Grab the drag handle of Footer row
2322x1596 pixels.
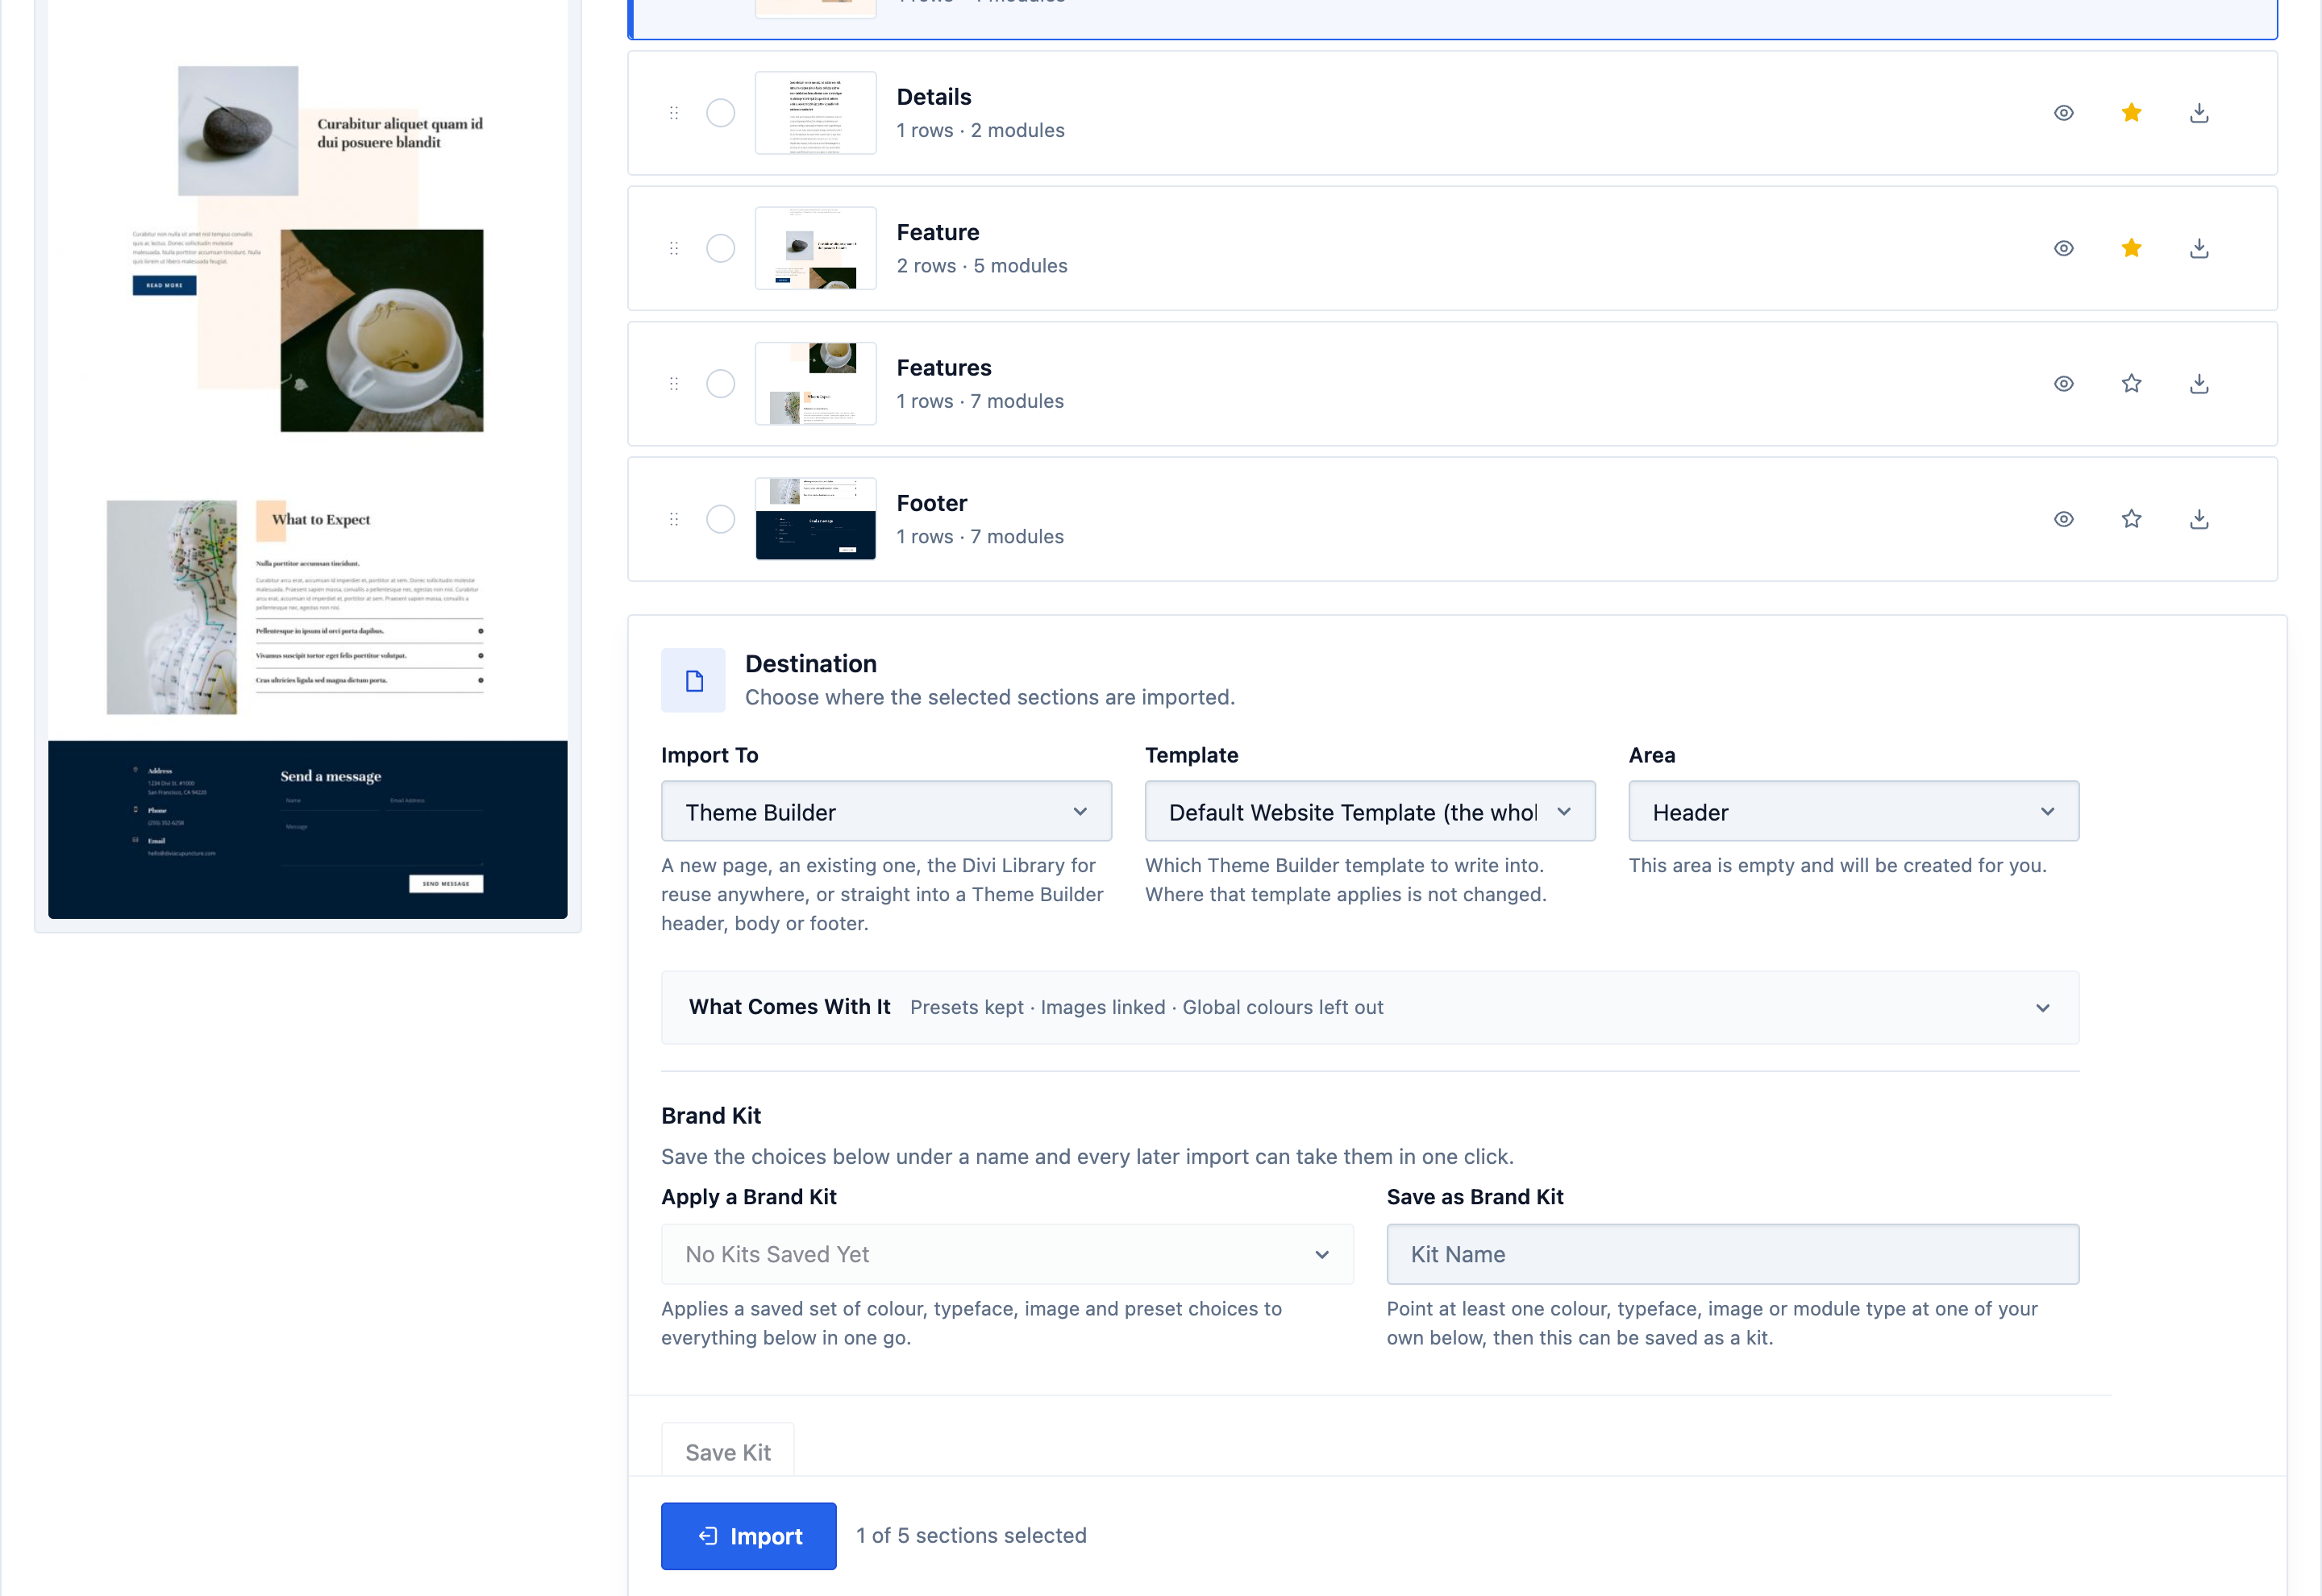(674, 519)
